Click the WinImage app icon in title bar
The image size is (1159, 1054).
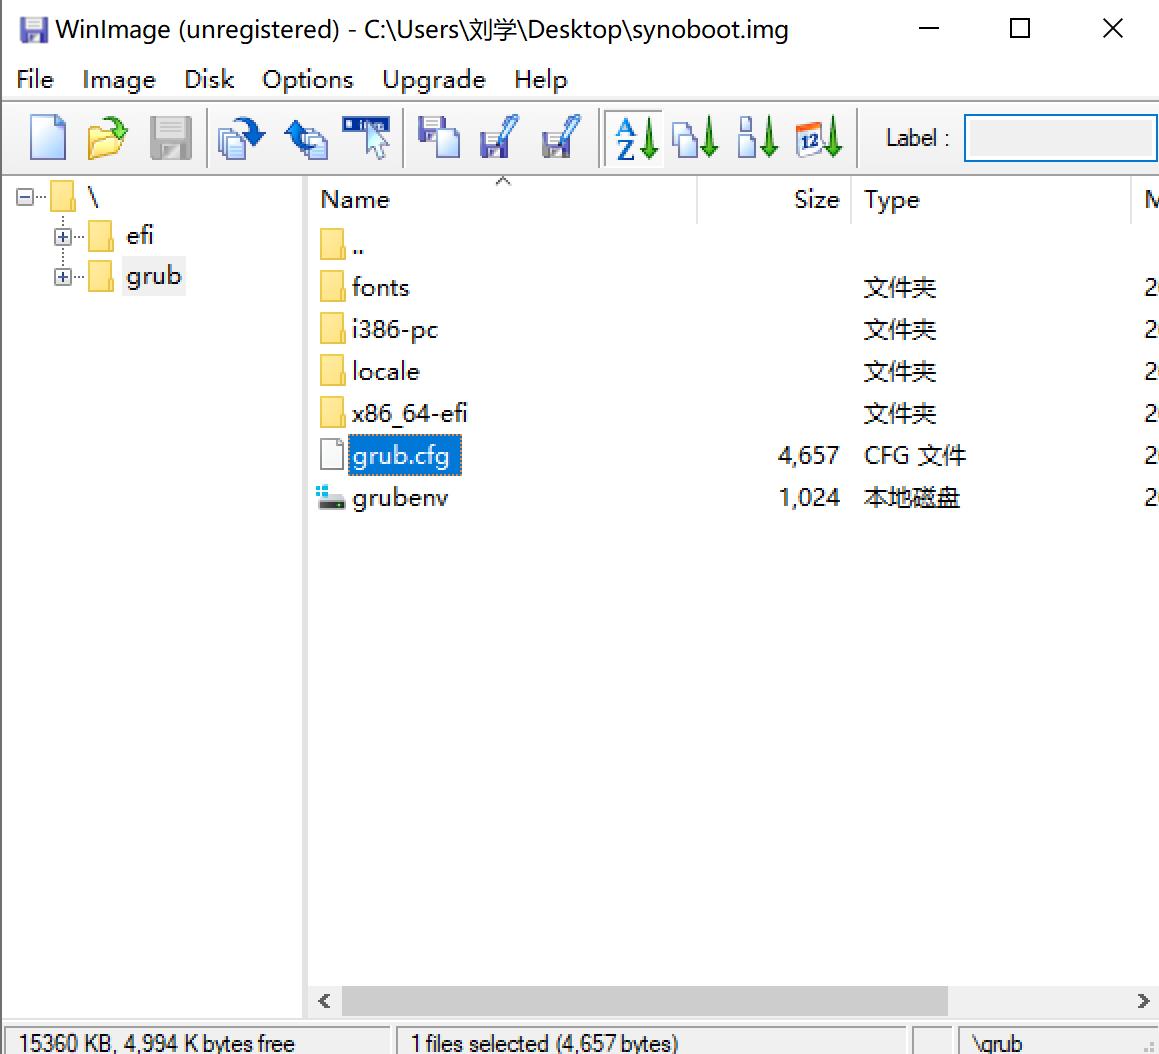tap(33, 30)
